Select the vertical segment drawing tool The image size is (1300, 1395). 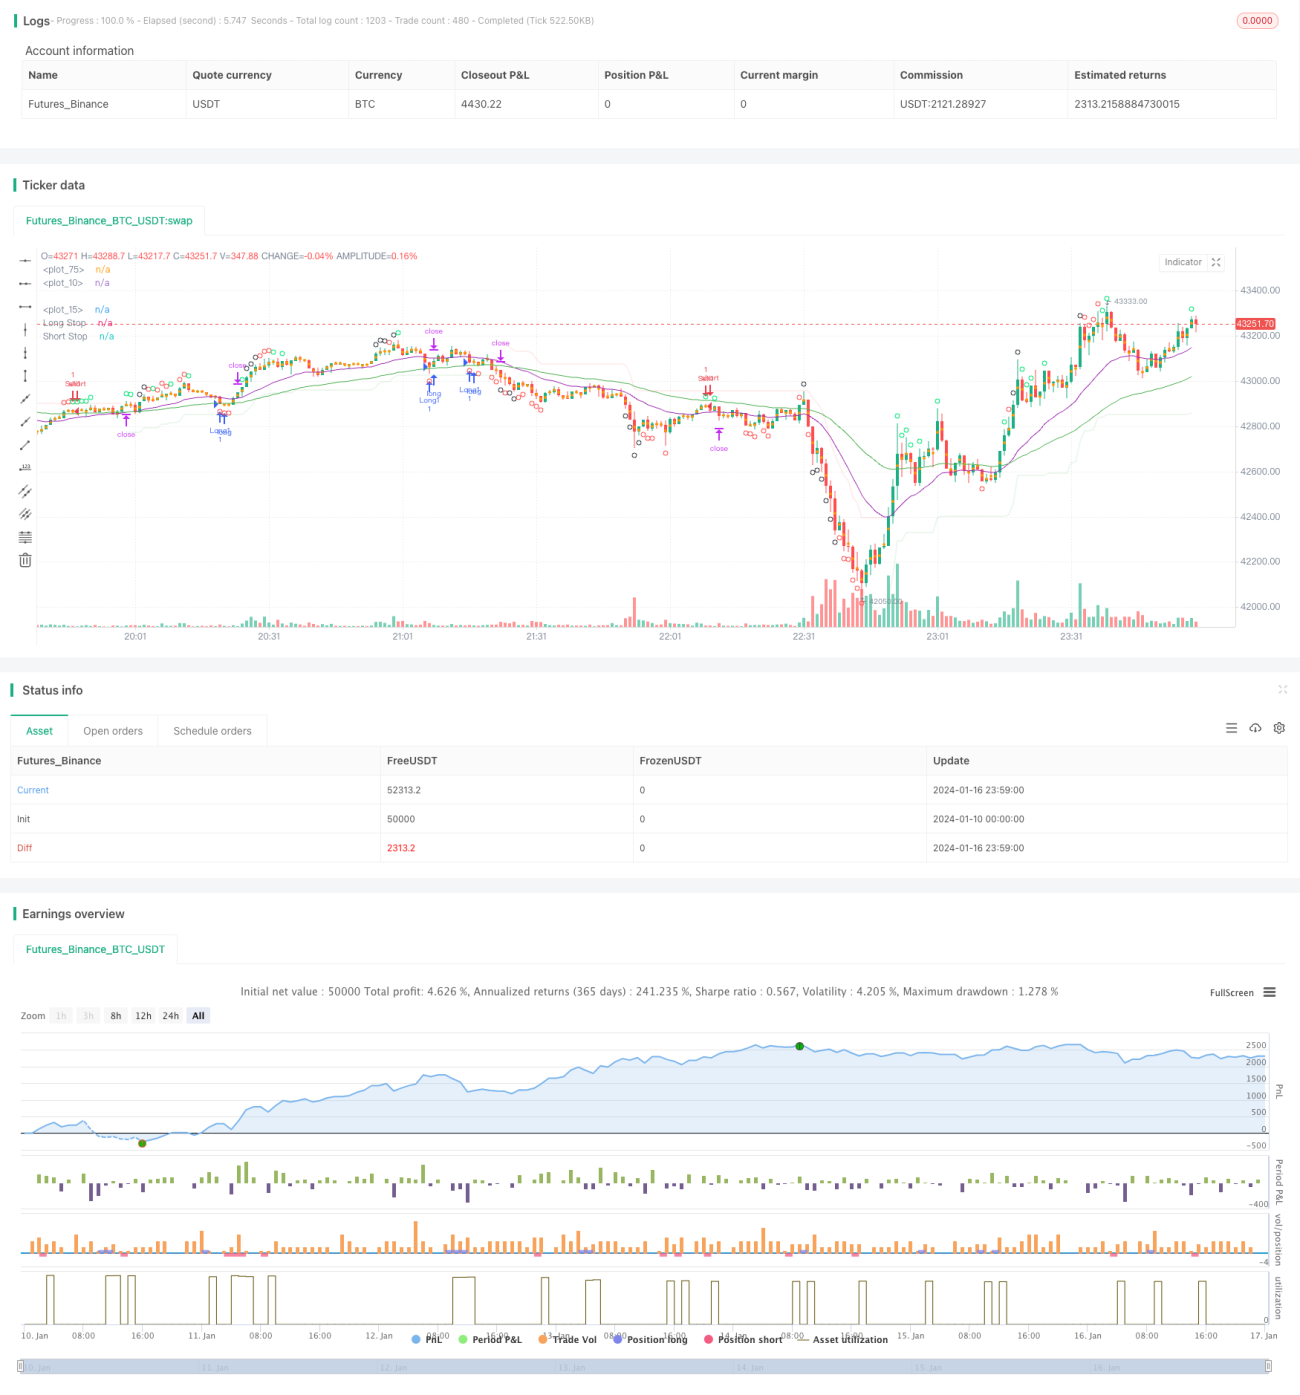point(25,376)
